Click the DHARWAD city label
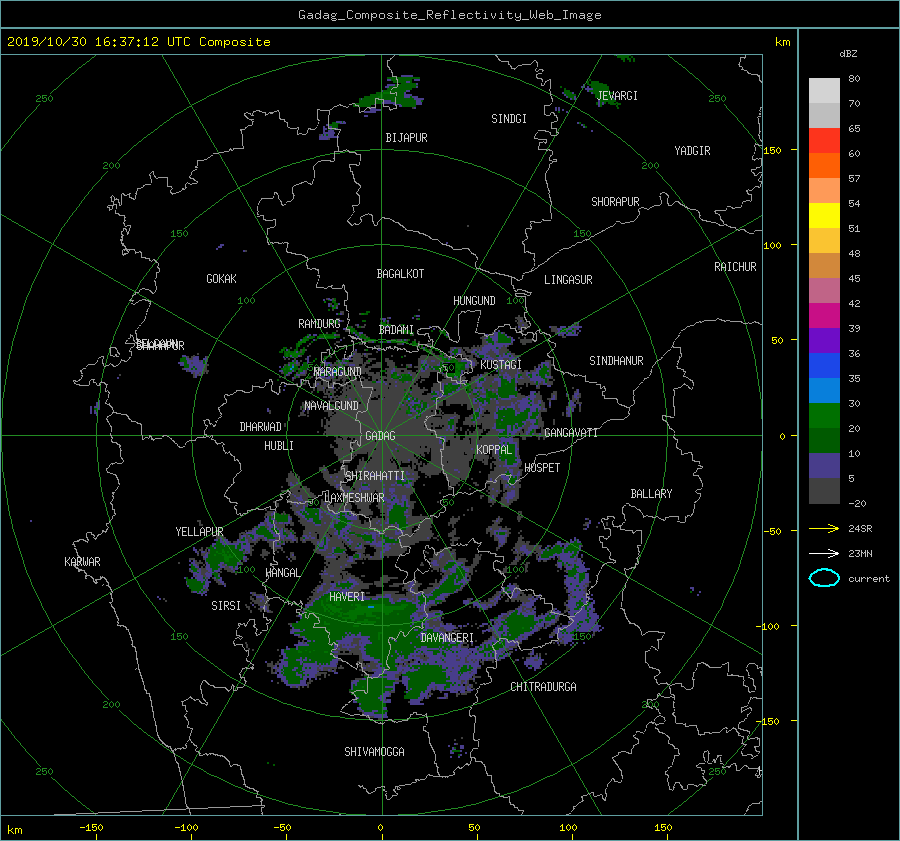Viewport: 900px width, 841px height. pyautogui.click(x=261, y=427)
